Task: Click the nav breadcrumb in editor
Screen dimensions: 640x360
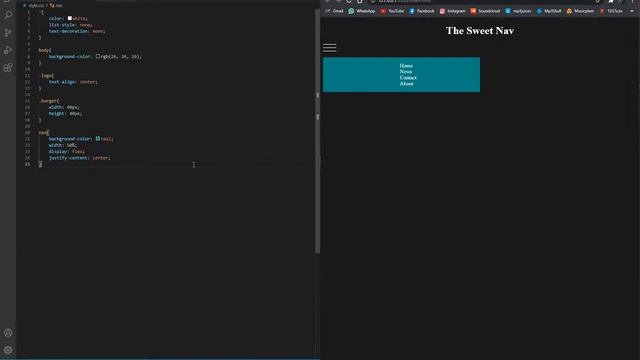Action: (x=56, y=6)
